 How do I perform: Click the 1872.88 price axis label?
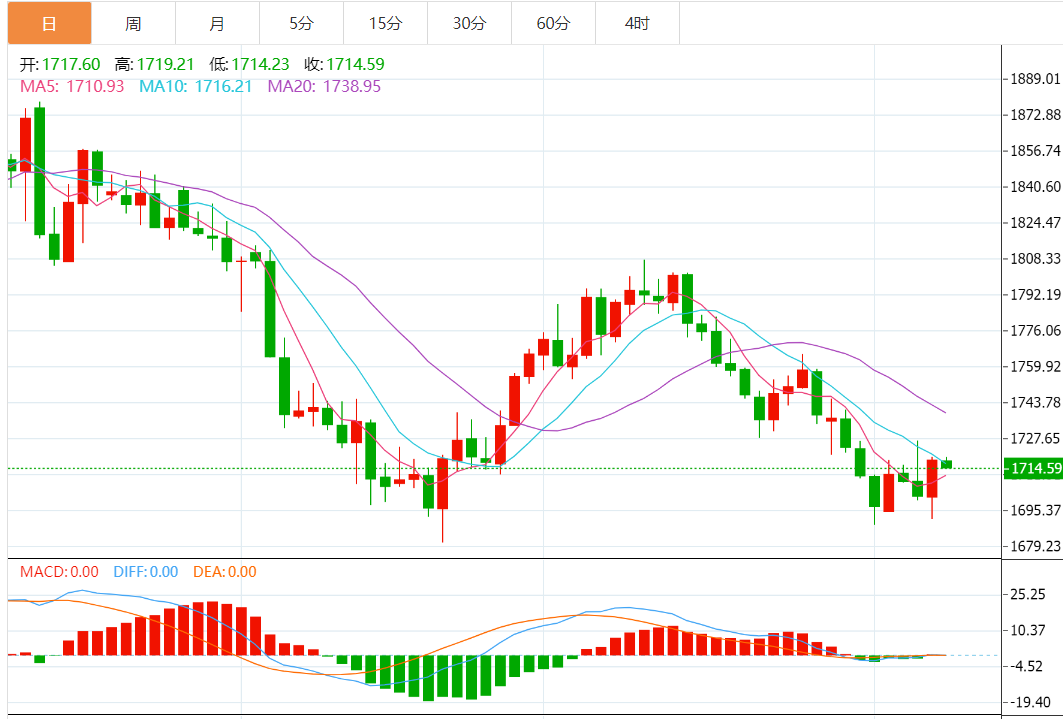(1035, 114)
